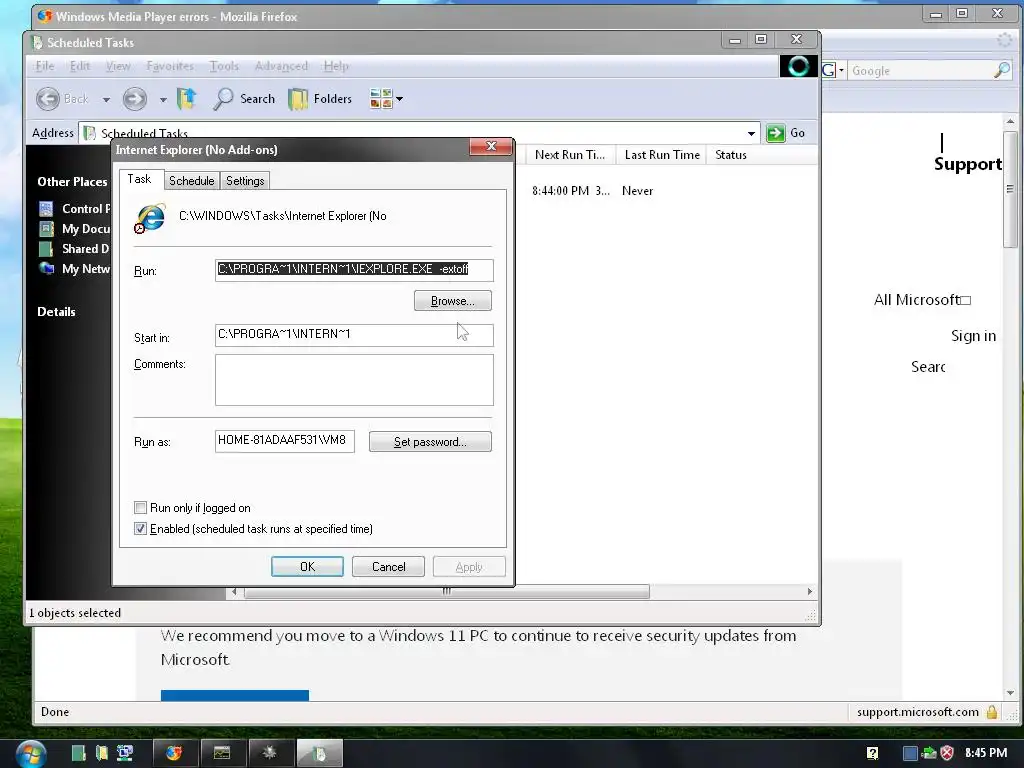Open Shared Documents in Other Places
This screenshot has height=768, width=1024.
coord(74,249)
